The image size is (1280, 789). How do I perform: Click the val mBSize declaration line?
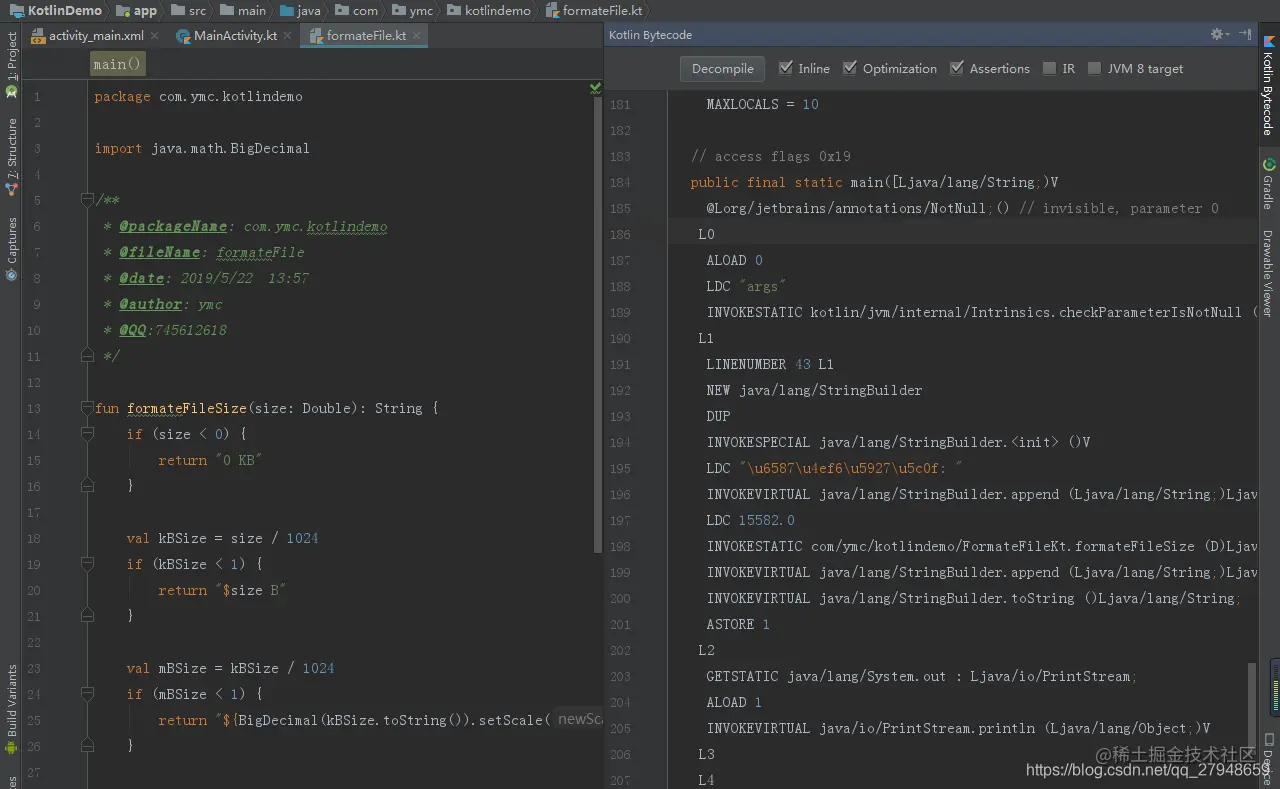[230, 669]
